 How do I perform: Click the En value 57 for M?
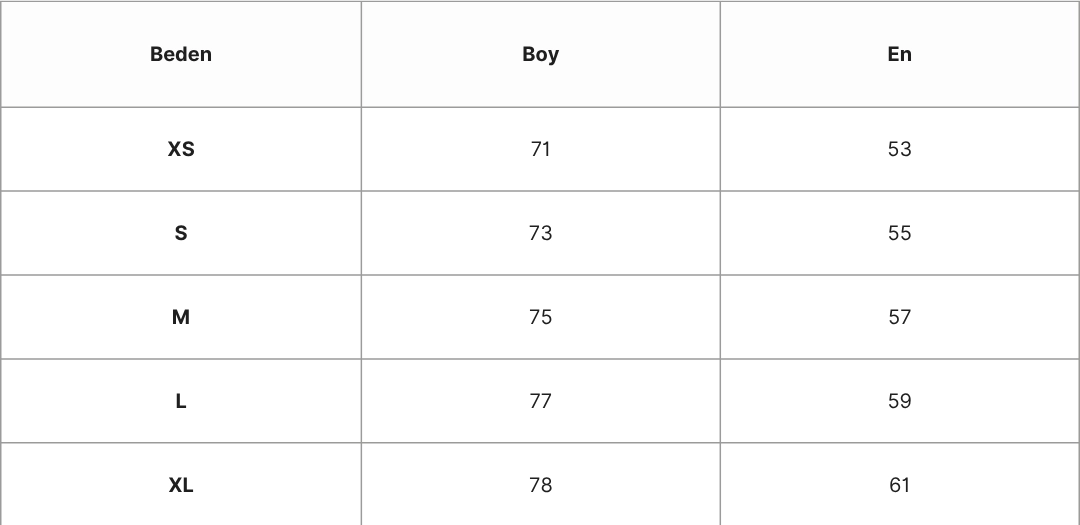point(899,317)
